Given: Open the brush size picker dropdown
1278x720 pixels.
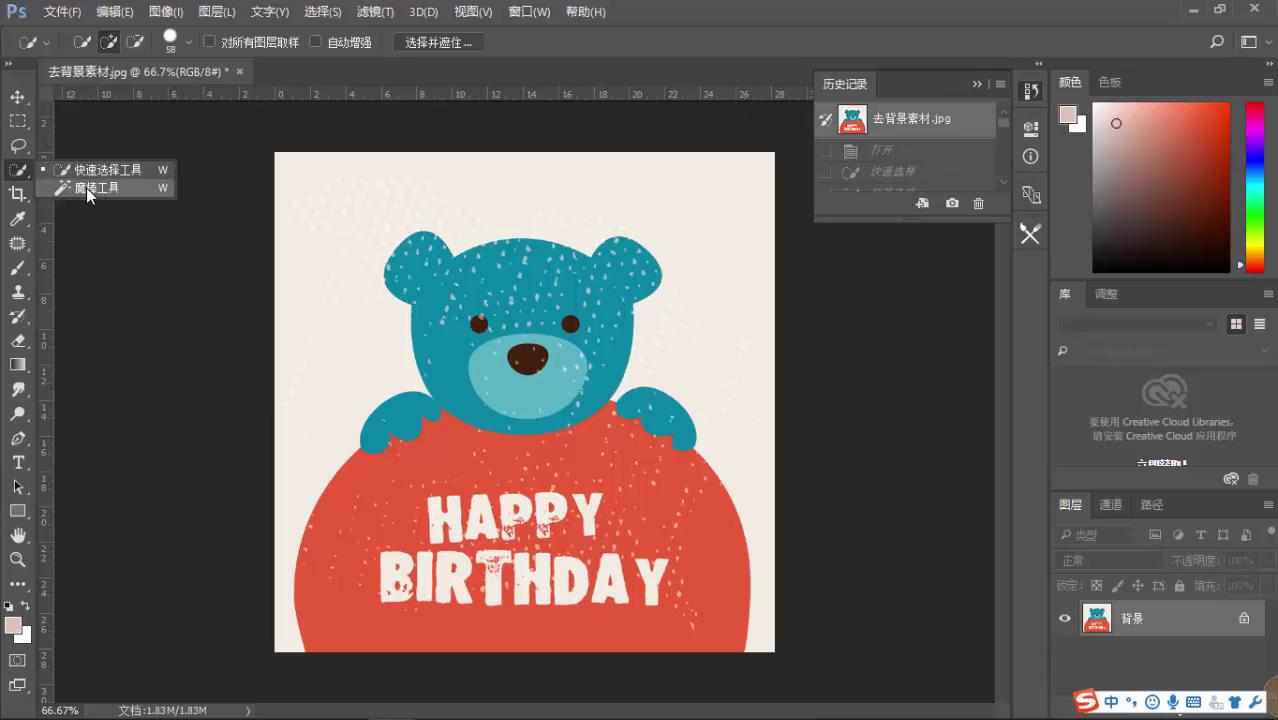Looking at the screenshot, I should click(188, 42).
